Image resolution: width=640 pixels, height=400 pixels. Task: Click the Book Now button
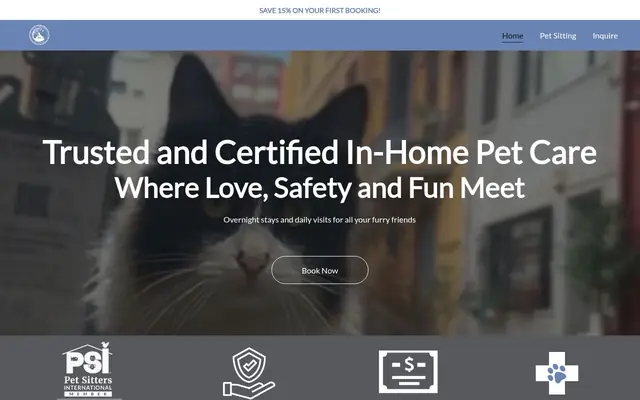(x=320, y=270)
